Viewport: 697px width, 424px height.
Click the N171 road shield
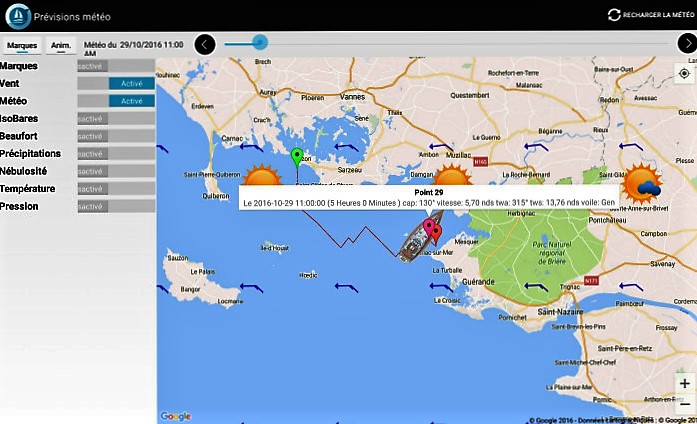pos(591,281)
